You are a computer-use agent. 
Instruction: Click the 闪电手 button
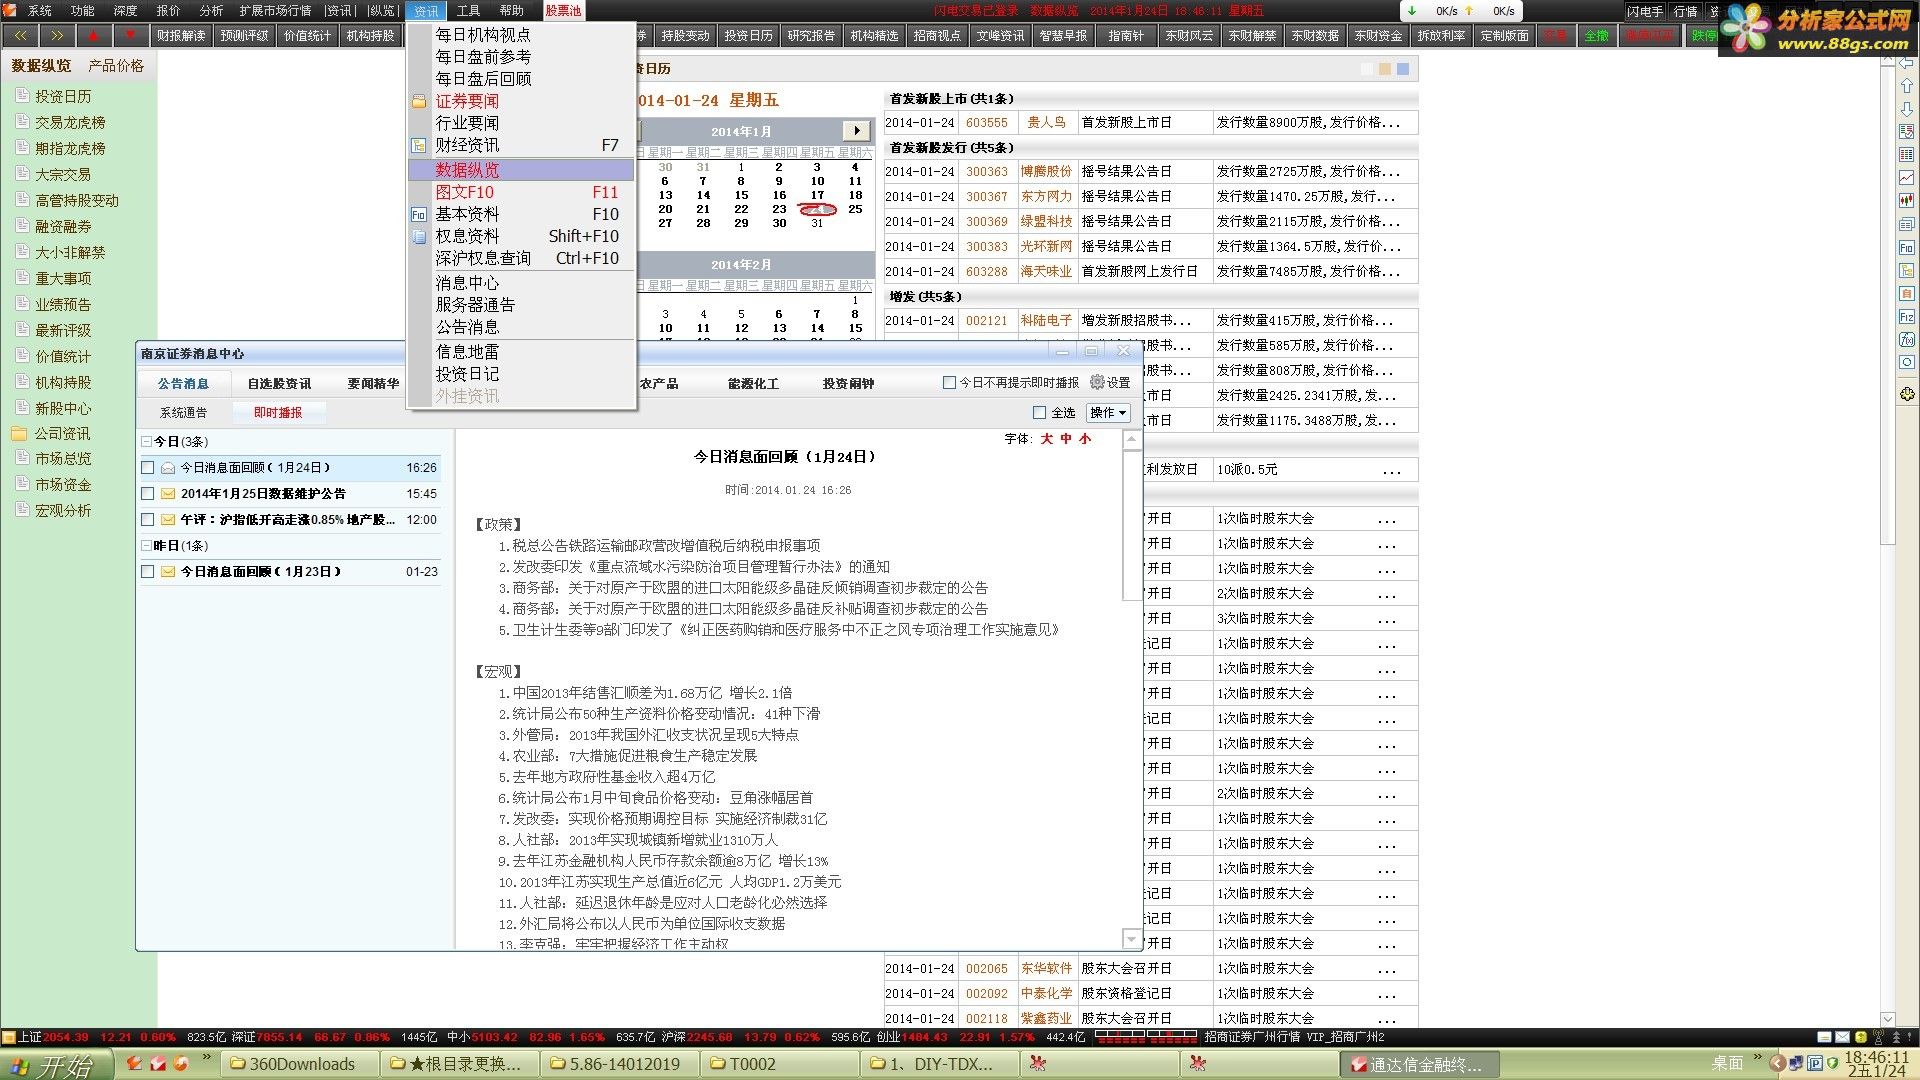tap(1644, 11)
